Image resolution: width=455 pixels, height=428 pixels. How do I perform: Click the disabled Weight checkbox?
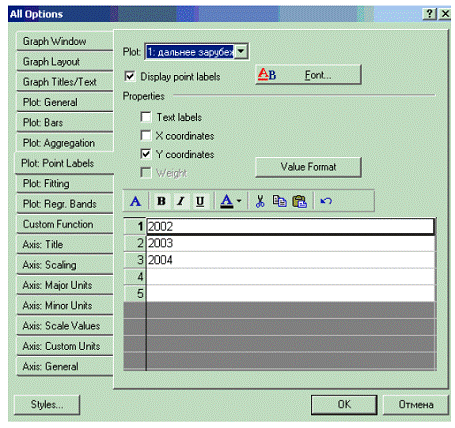[146, 173]
